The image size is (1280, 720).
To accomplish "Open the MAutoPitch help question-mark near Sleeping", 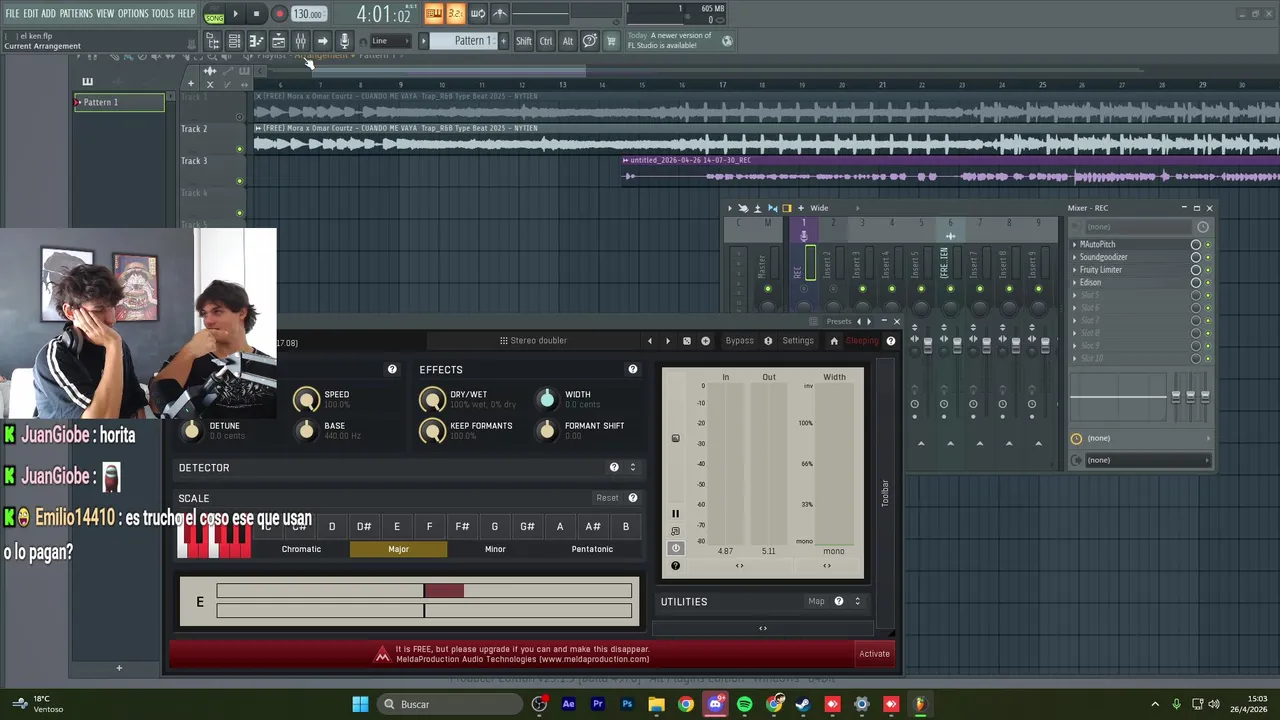I will [x=890, y=341].
